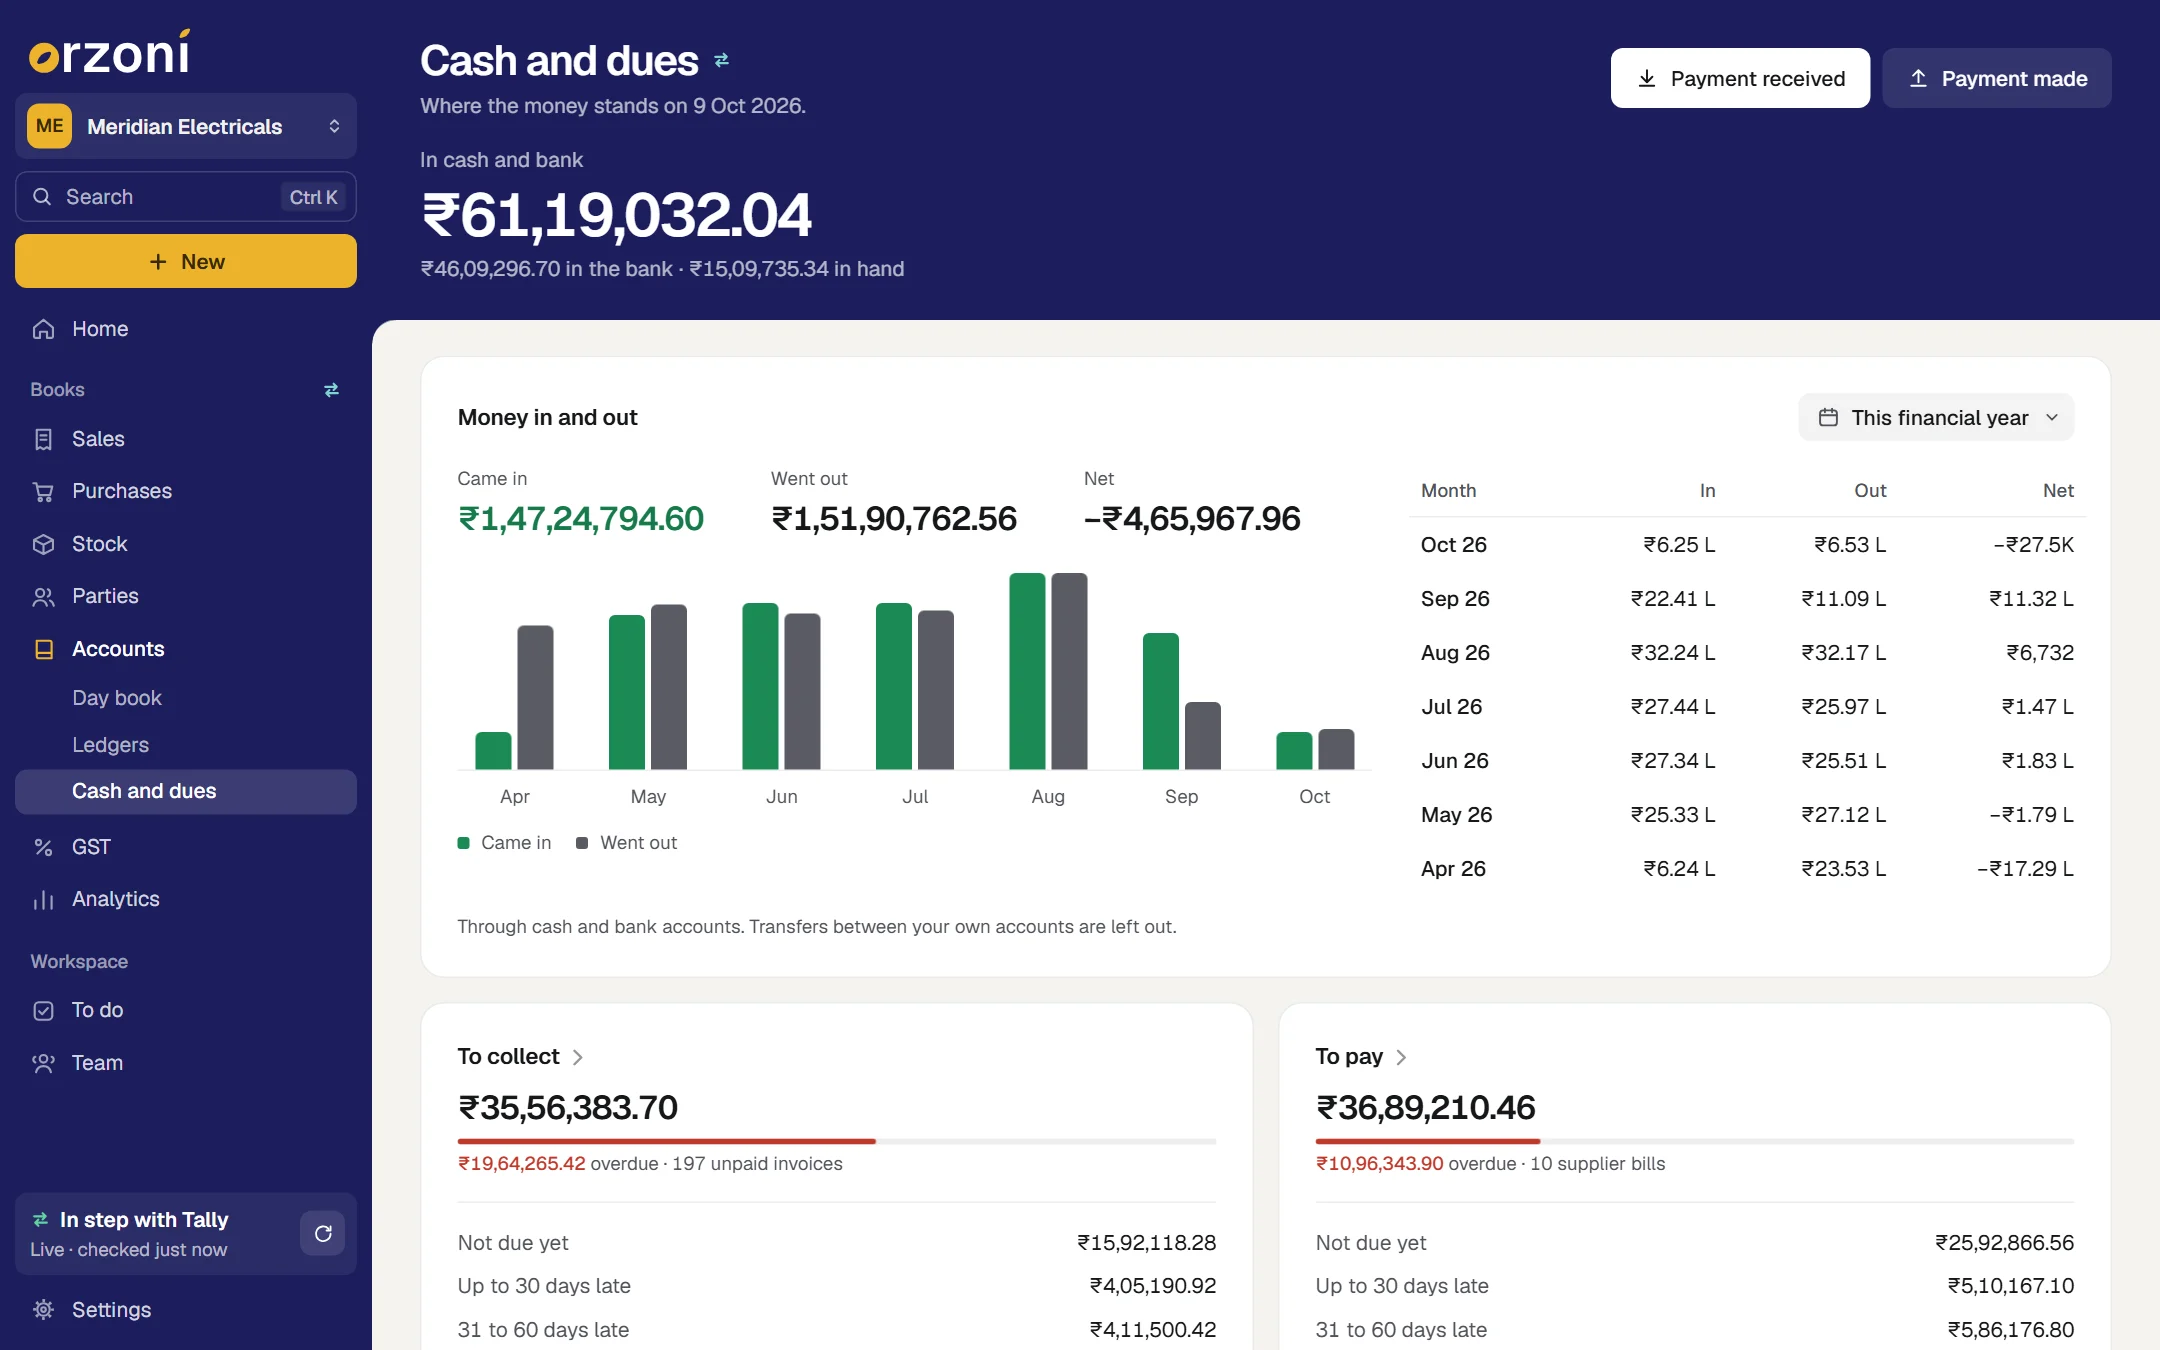Click the sync arrows next to Books
Image resolution: width=2160 pixels, height=1350 pixels.
click(331, 390)
